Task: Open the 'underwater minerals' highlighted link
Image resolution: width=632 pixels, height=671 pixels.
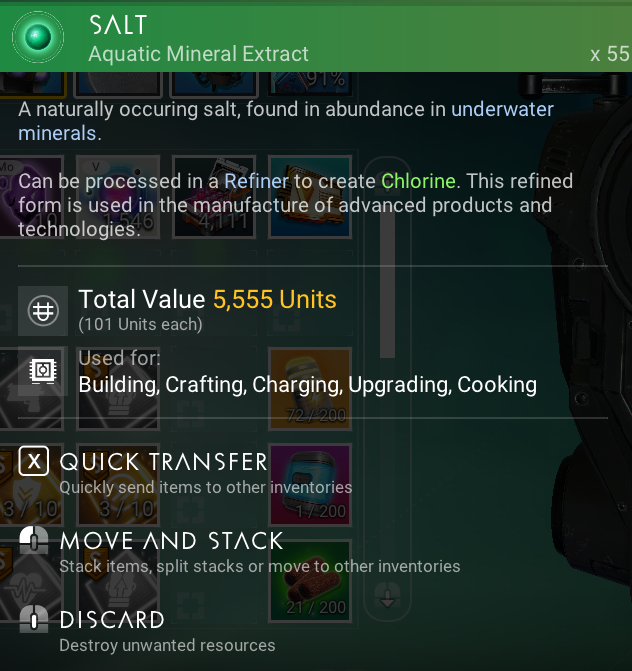Action: tap(286, 121)
